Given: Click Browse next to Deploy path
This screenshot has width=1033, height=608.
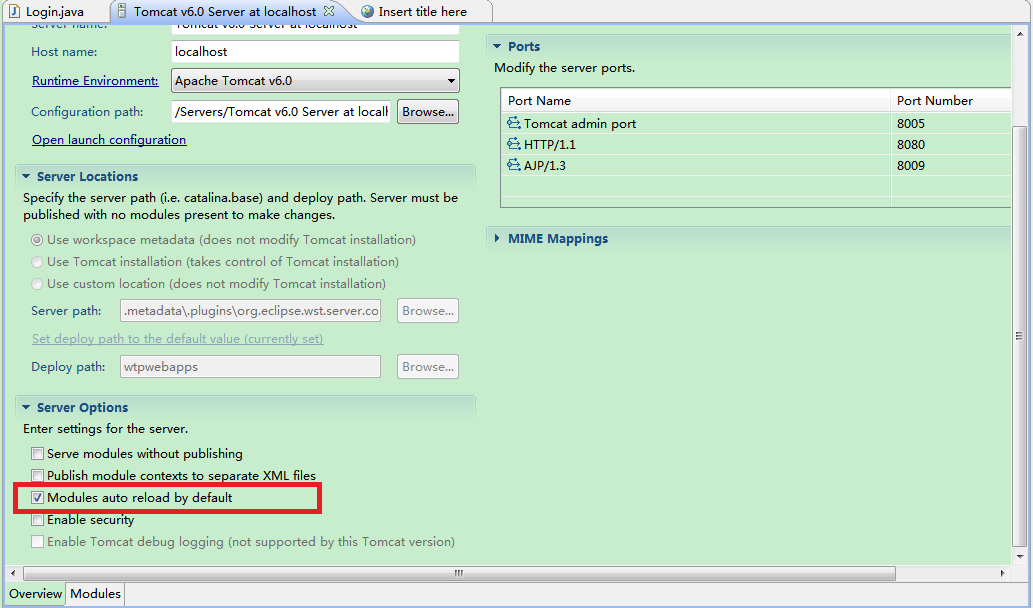Looking at the screenshot, I should tap(428, 367).
